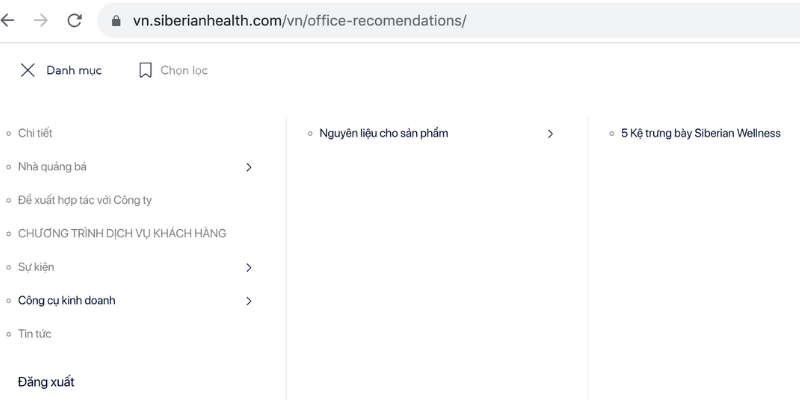
Task: Expand the Sự kiện submenu chevron
Action: tap(249, 267)
